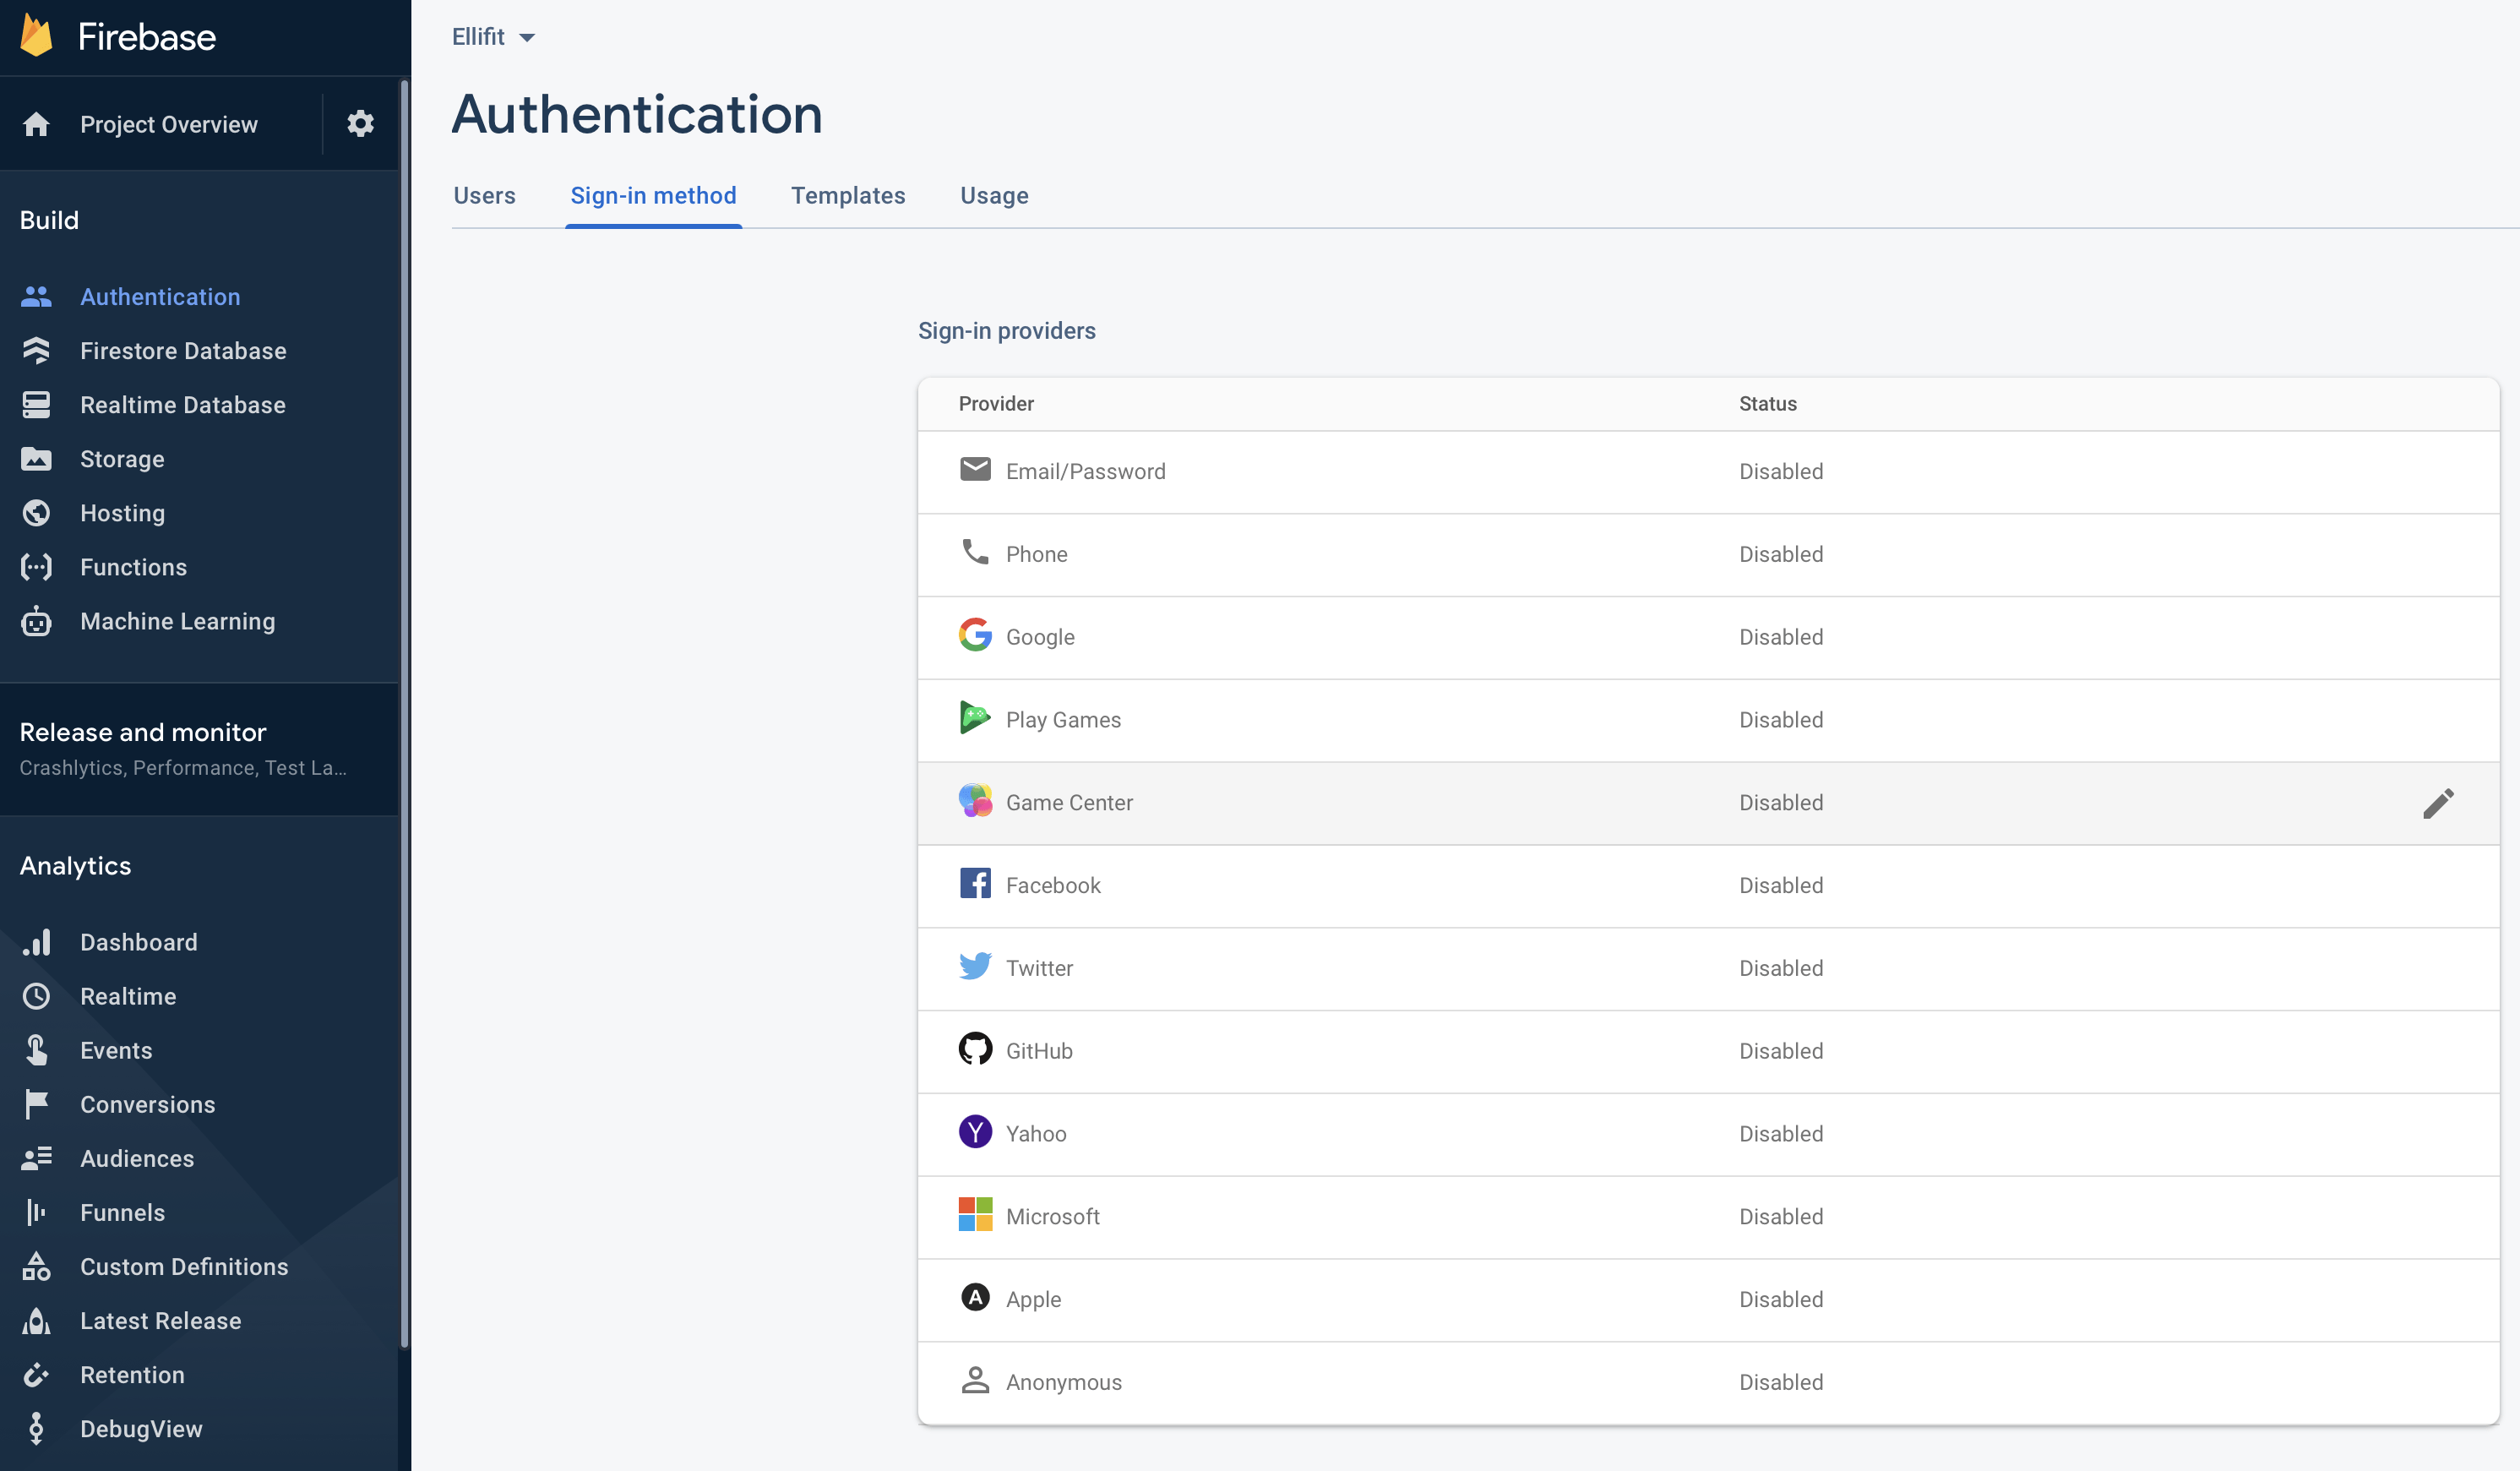This screenshot has height=1471, width=2520.
Task: Click the Realtime clock icon
Action: (36, 996)
